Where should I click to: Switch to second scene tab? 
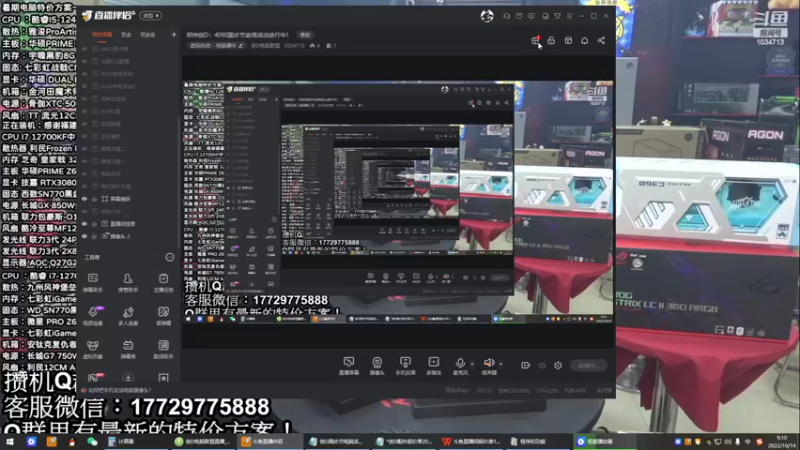point(126,35)
